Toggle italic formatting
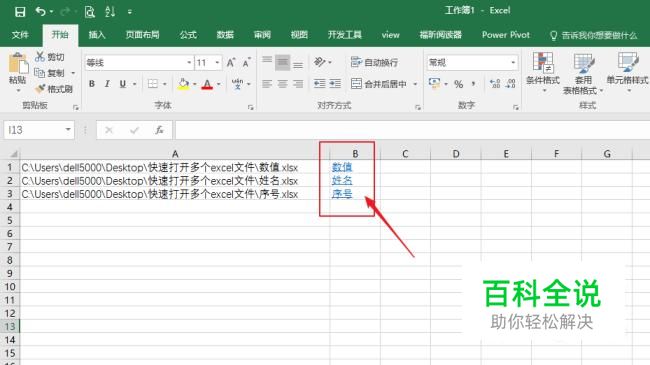Screen dimensions: 650x365 pos(107,84)
